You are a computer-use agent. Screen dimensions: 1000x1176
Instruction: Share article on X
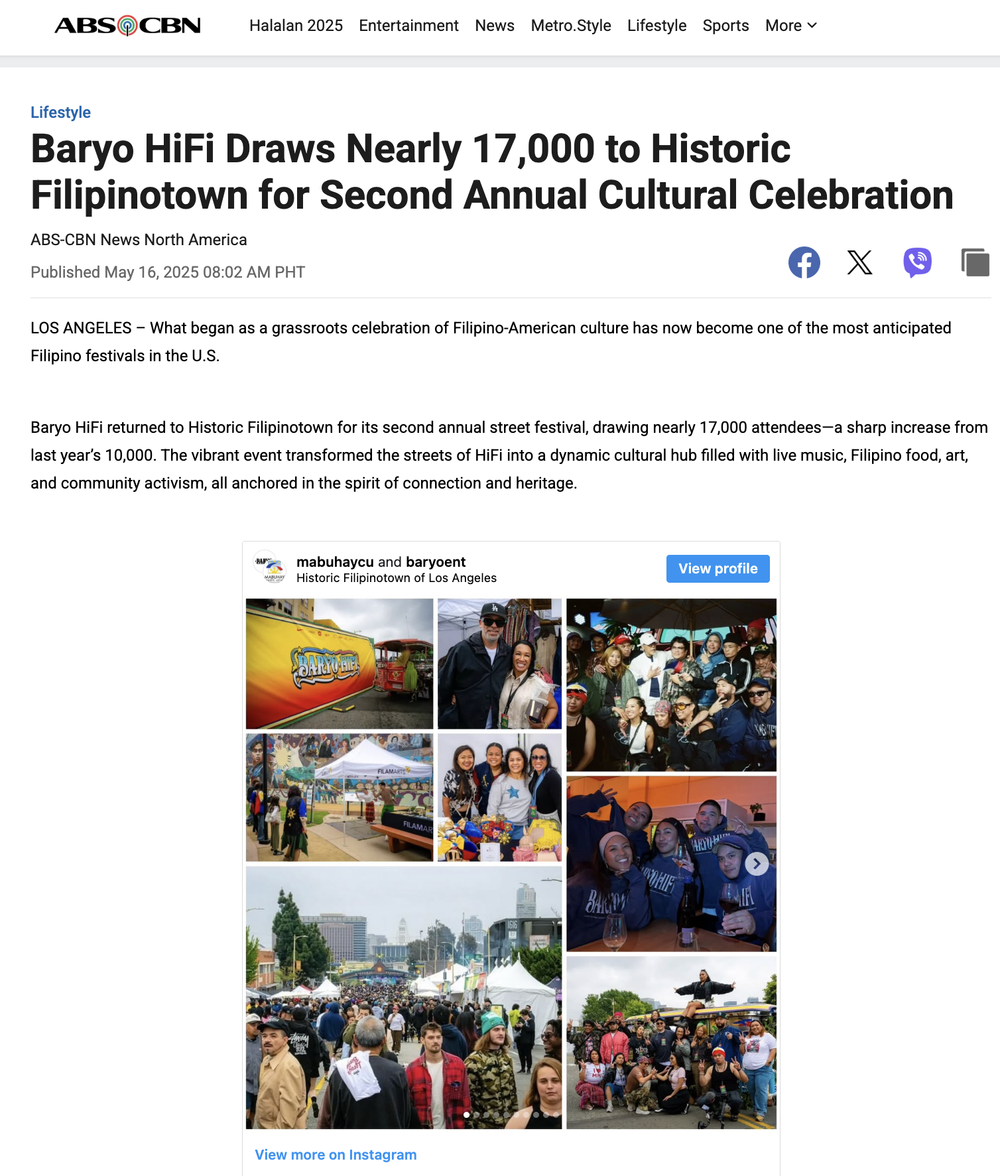click(860, 262)
